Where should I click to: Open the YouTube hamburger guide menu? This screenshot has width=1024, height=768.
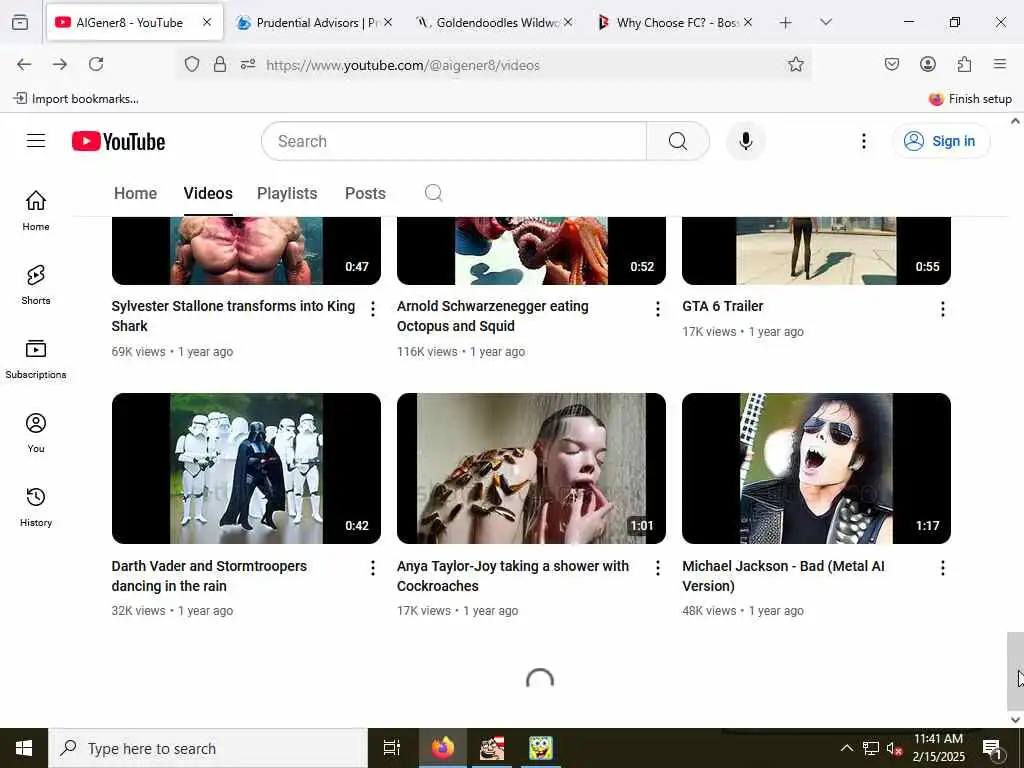tap(36, 141)
